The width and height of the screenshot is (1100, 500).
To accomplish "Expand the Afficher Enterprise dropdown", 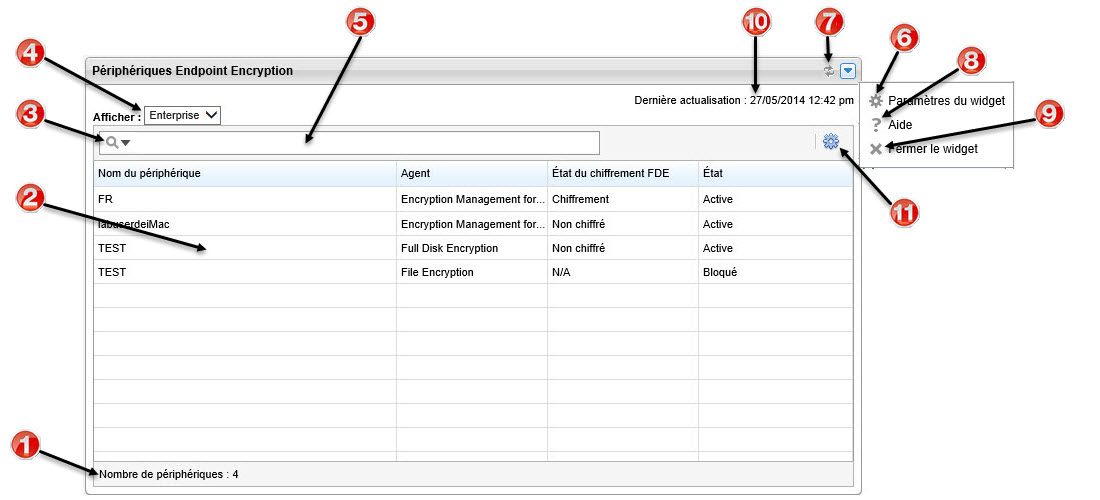I will click(x=182, y=116).
